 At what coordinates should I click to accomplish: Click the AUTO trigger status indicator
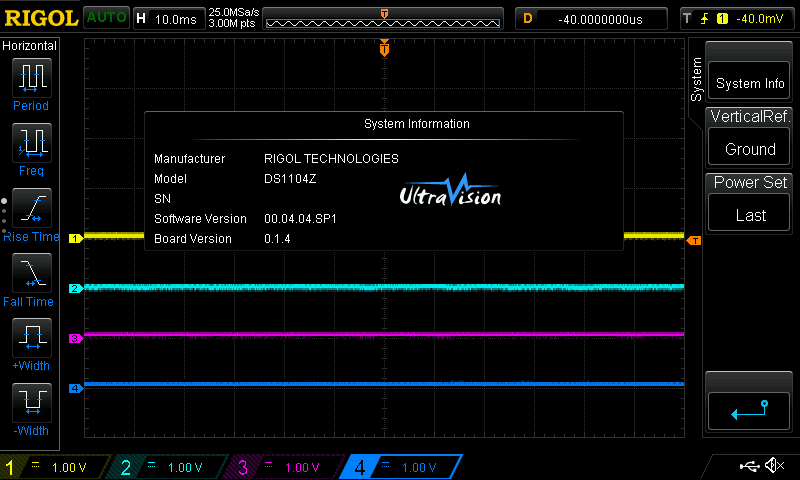pyautogui.click(x=106, y=18)
